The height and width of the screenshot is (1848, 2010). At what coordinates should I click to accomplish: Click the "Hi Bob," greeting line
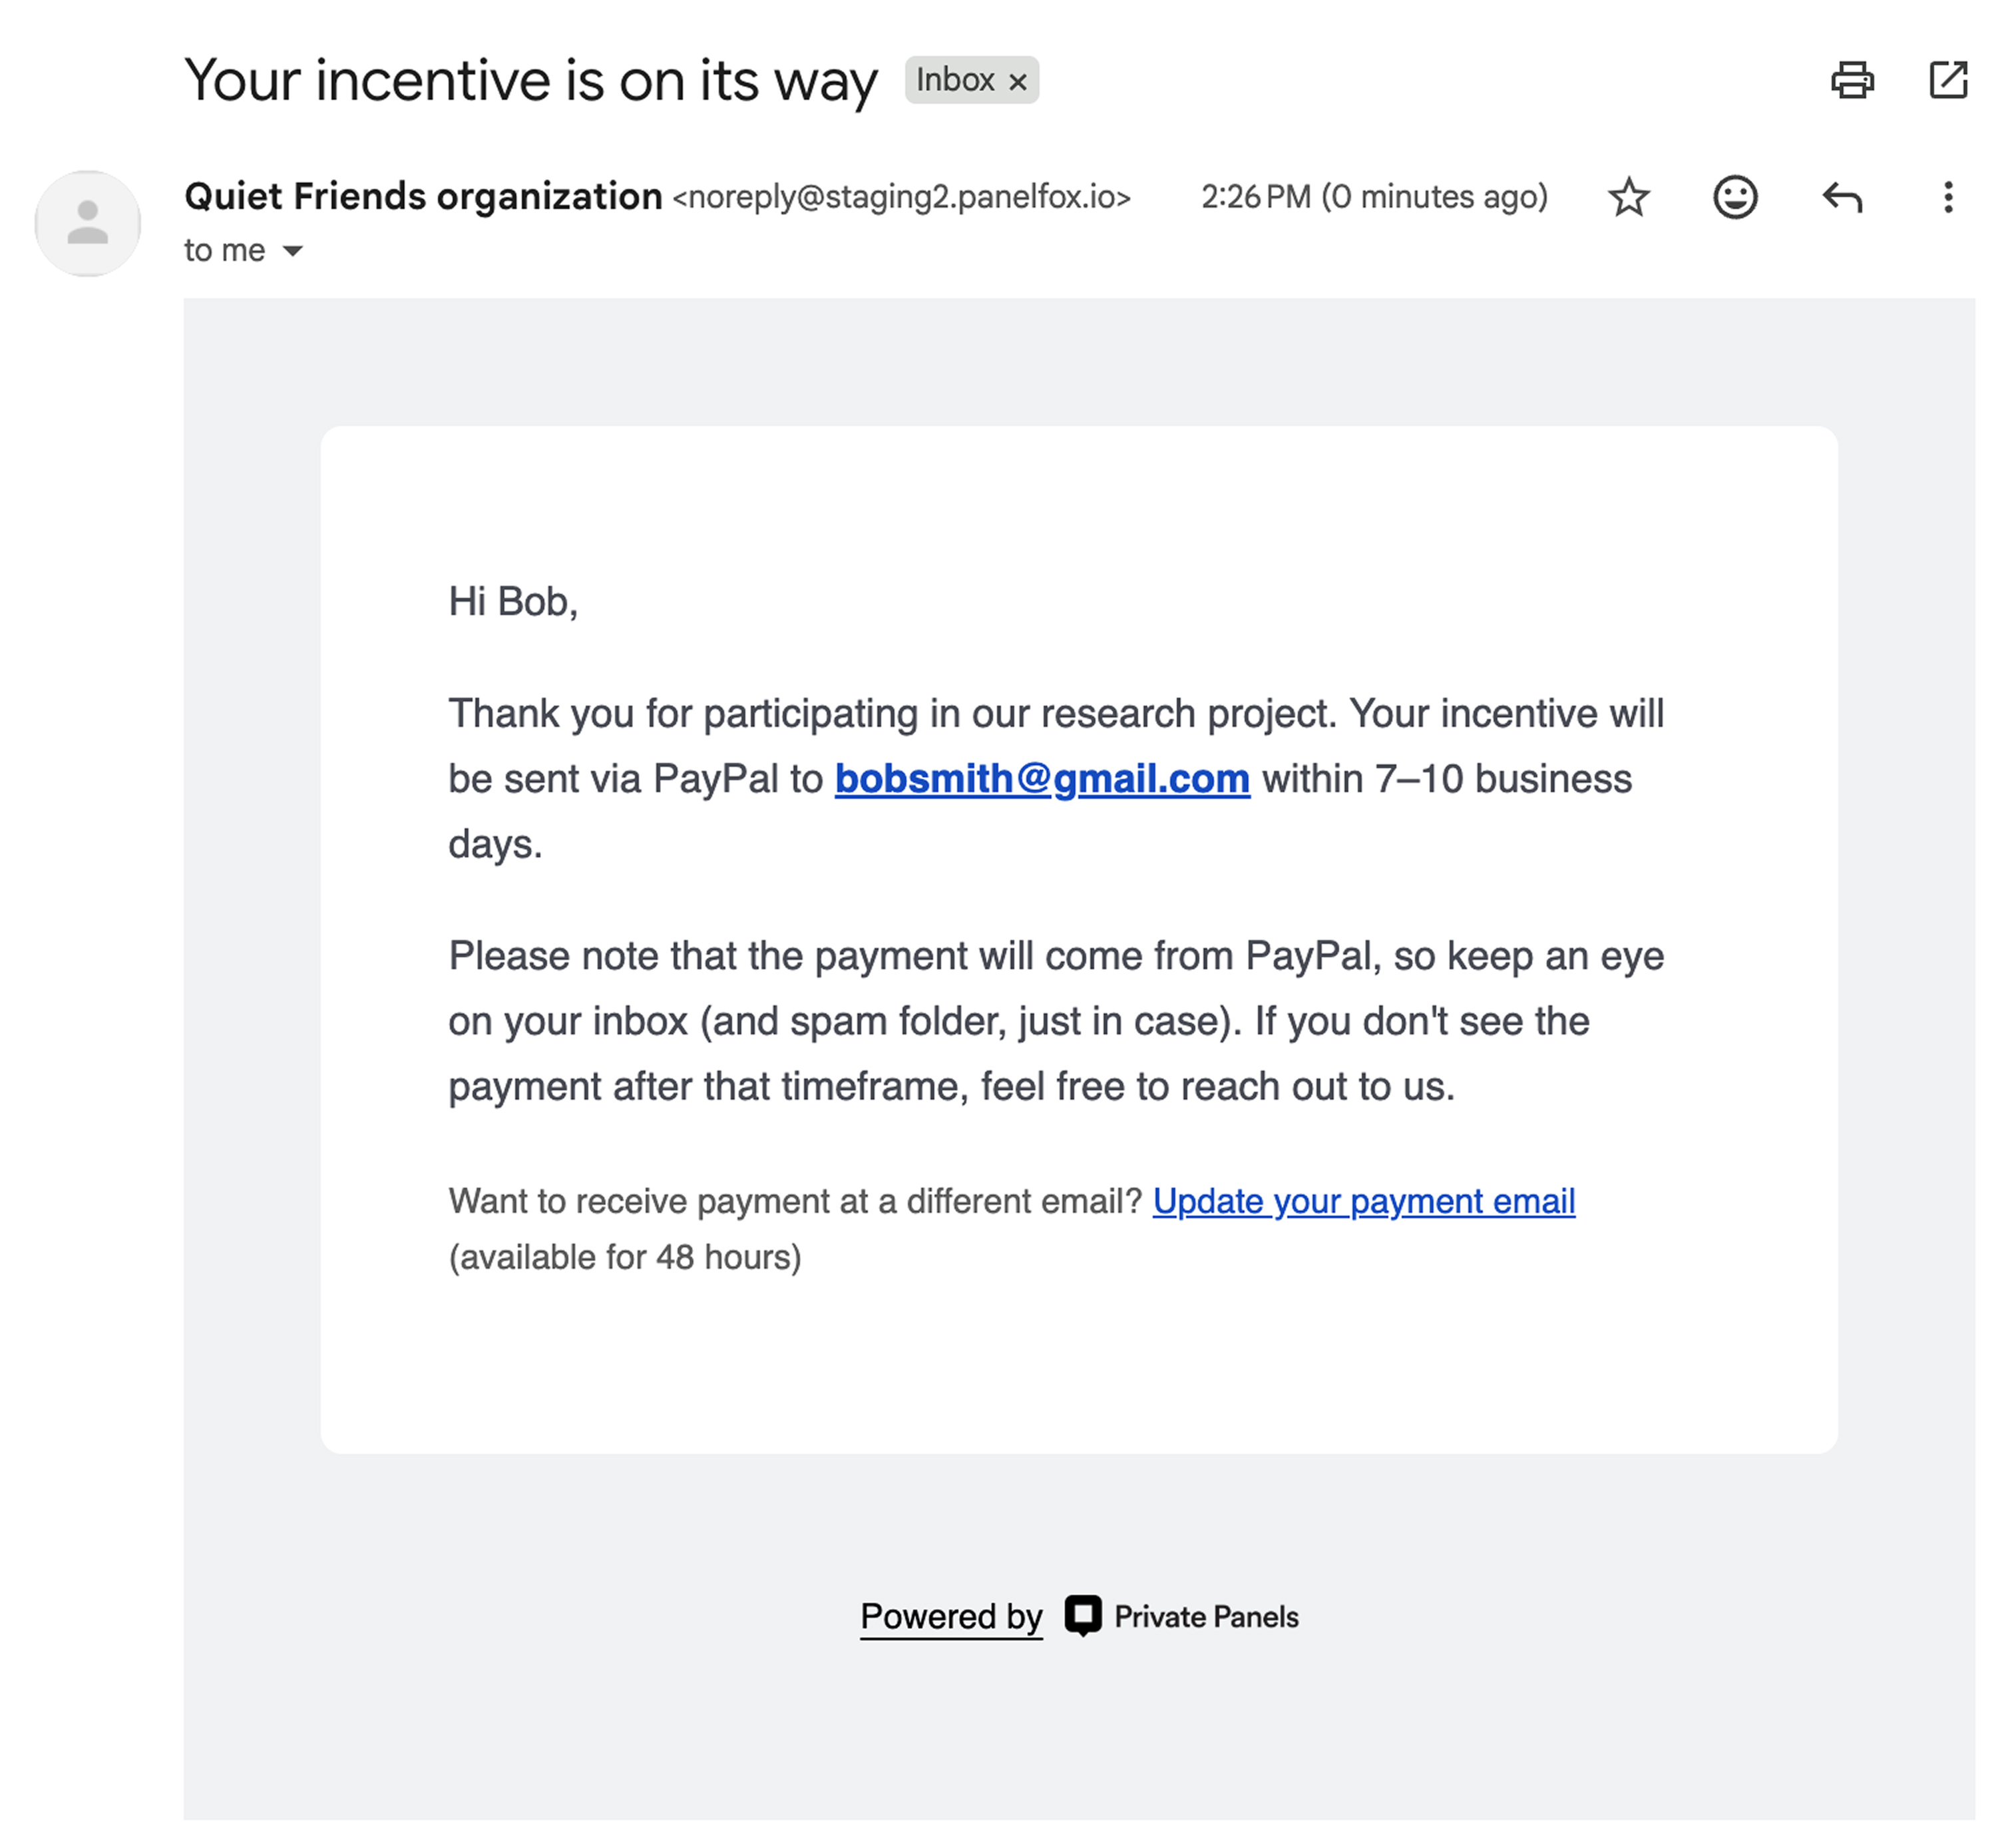coord(513,602)
